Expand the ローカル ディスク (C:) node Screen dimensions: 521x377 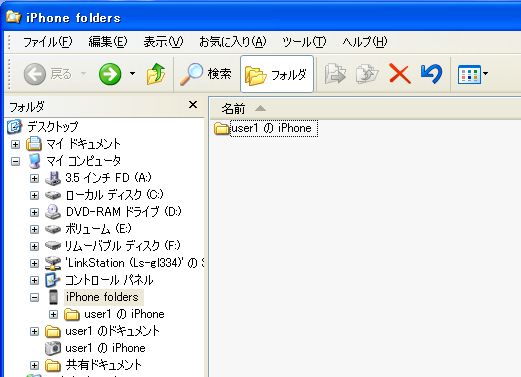(x=34, y=195)
